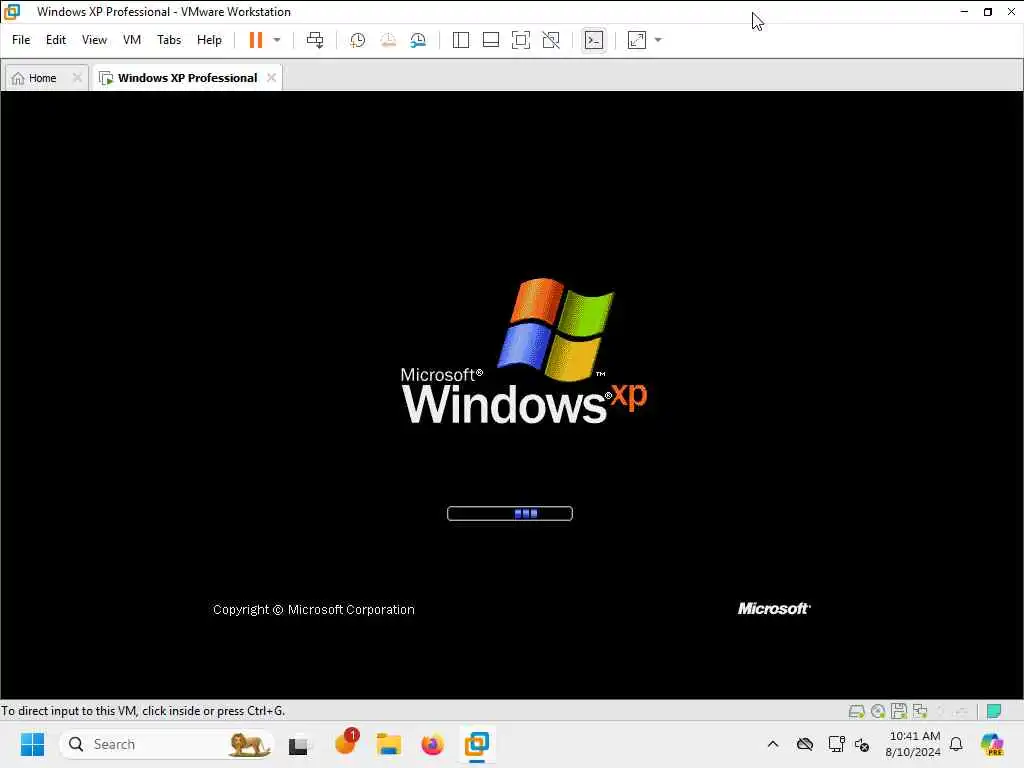Open the Tabs menu
The image size is (1024, 768).
coord(168,40)
